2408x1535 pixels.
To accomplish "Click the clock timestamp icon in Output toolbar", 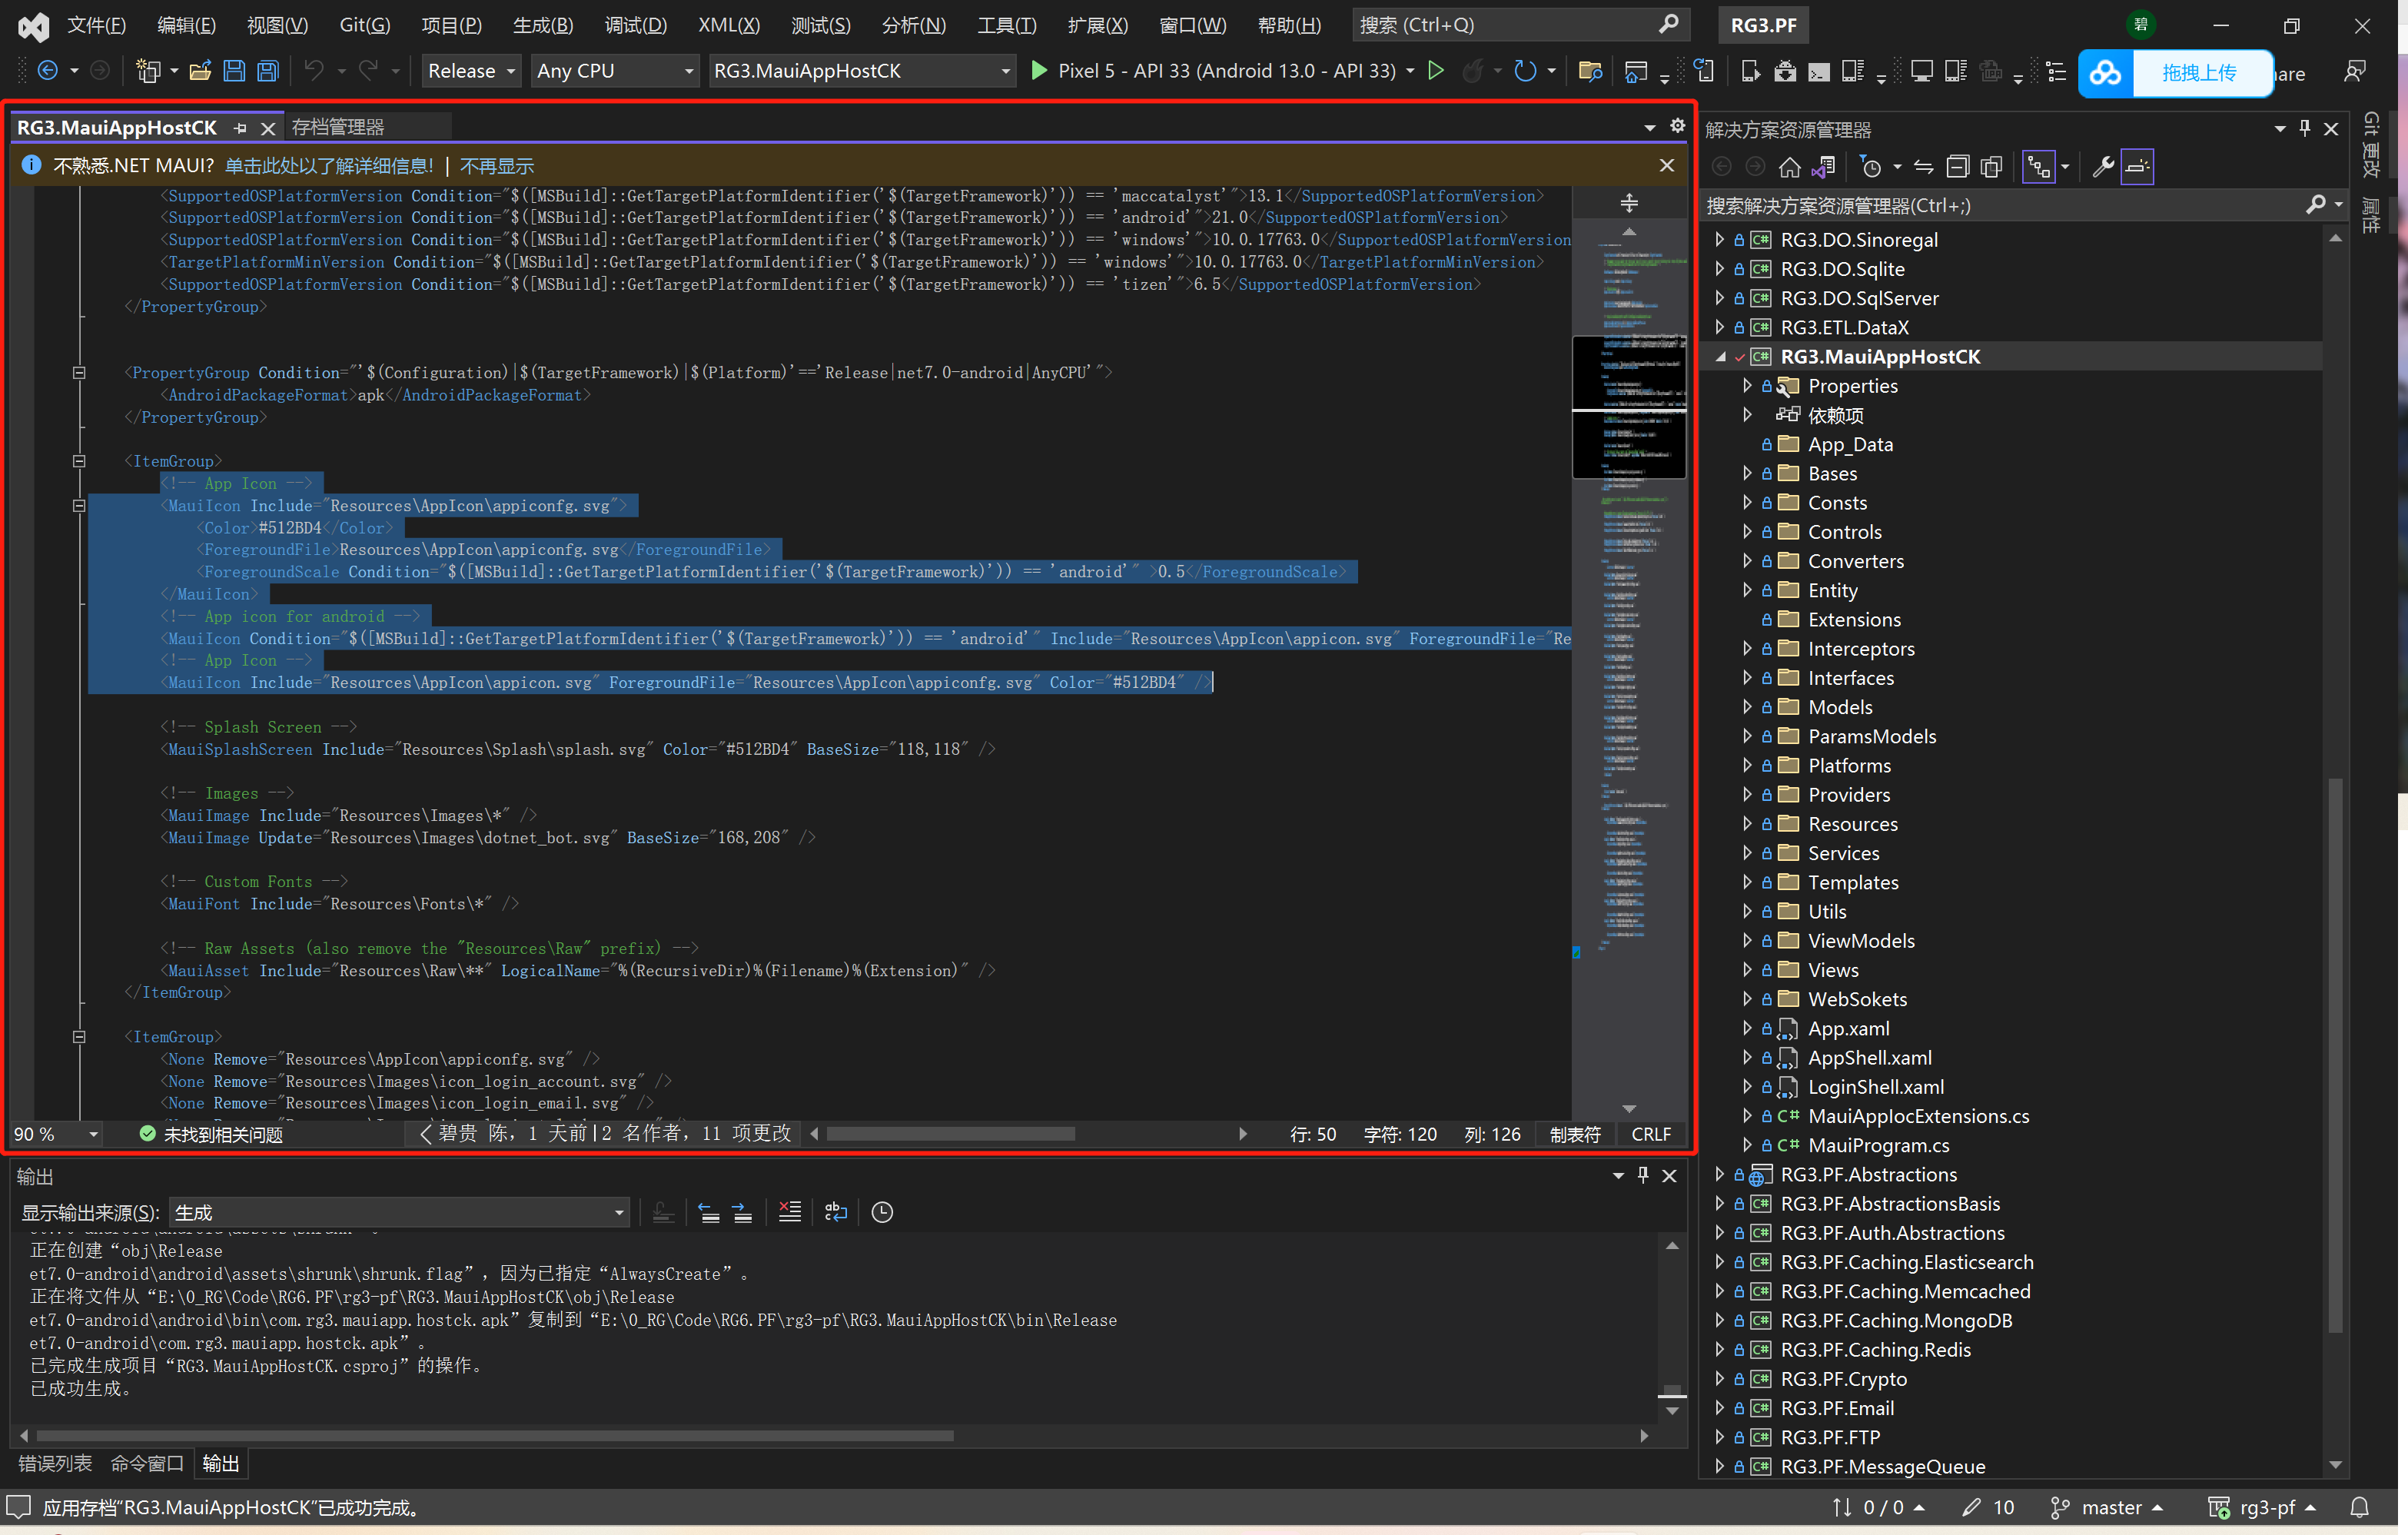I will pos(882,1212).
